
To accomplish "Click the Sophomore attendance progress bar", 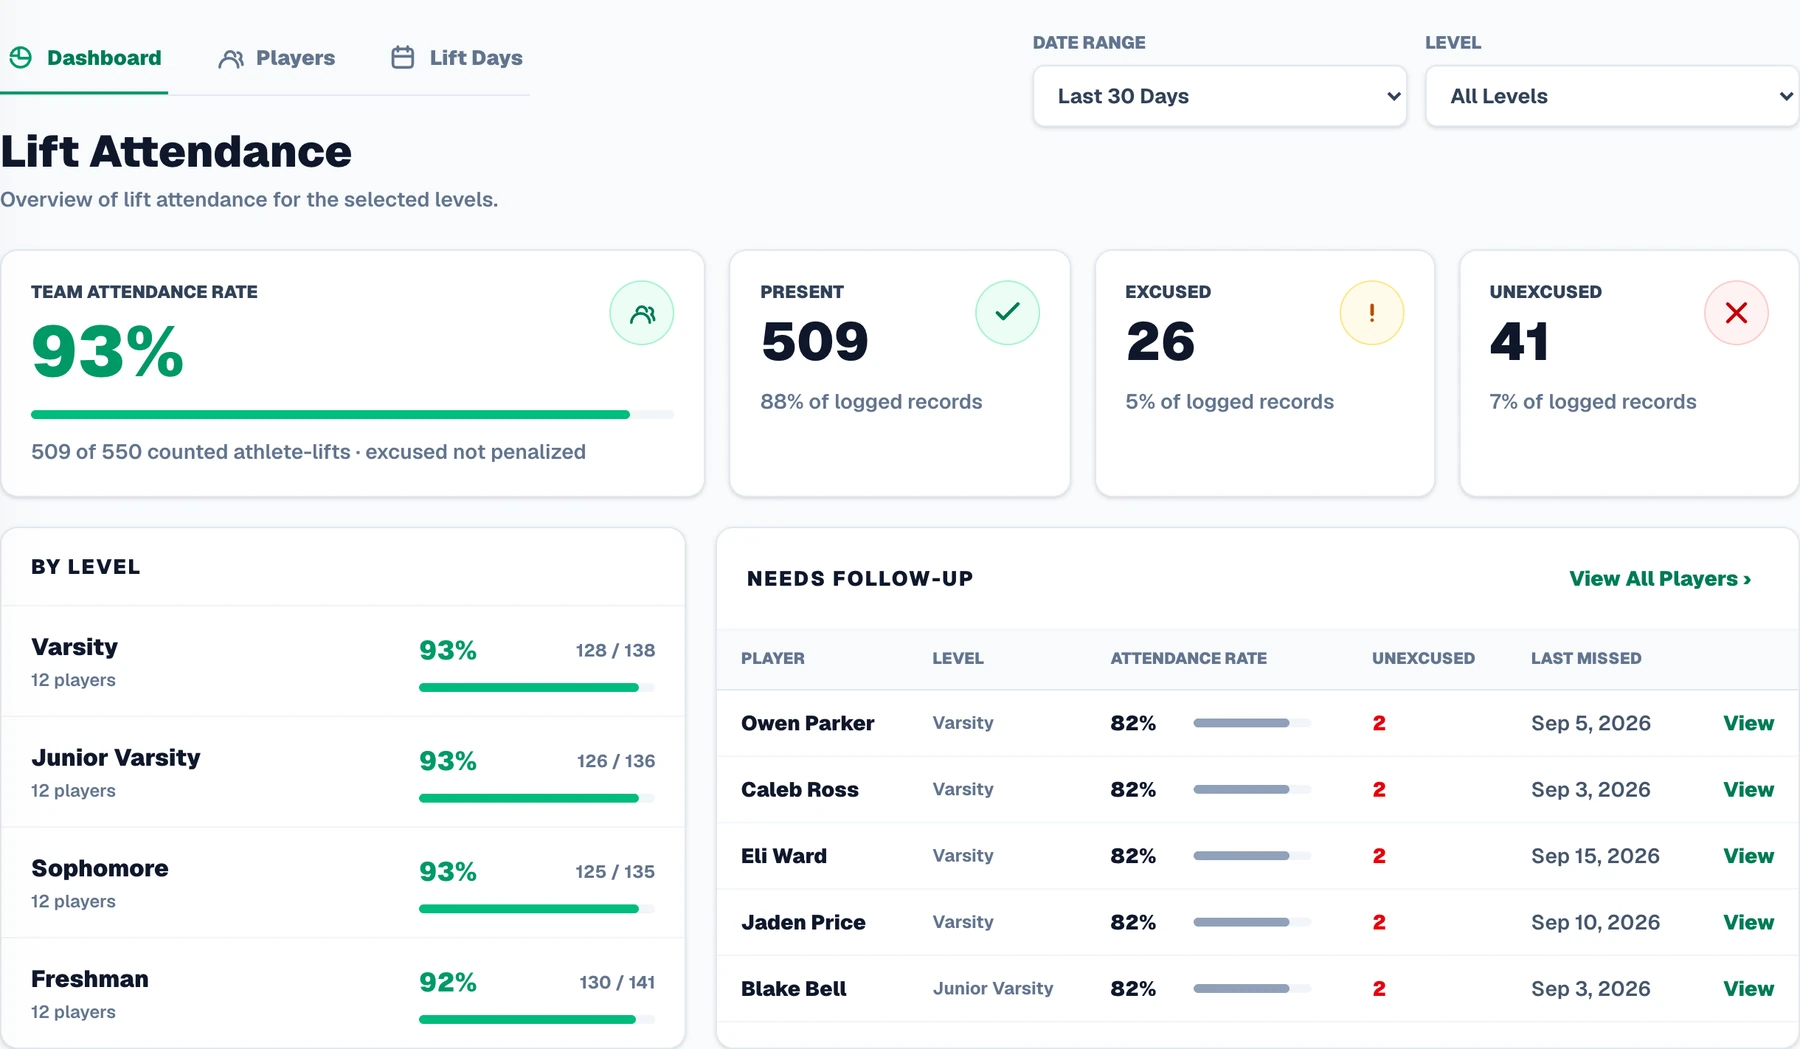I will click(537, 909).
